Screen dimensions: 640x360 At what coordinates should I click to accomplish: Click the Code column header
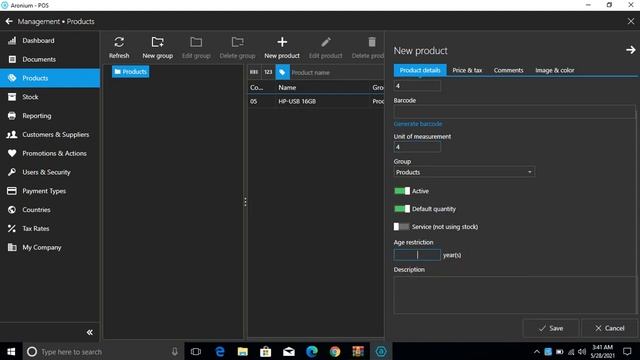(x=257, y=87)
